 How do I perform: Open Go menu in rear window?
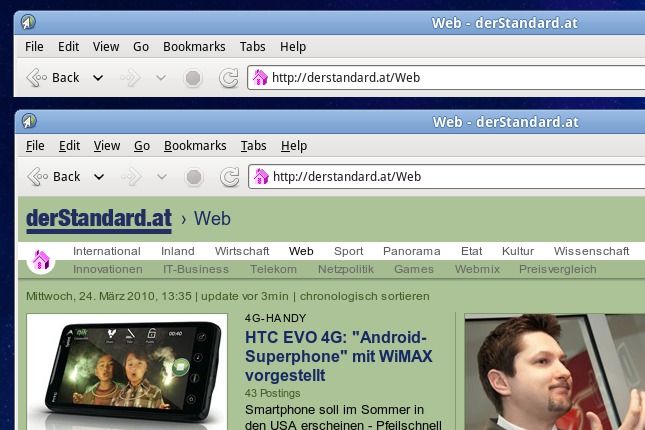141,46
